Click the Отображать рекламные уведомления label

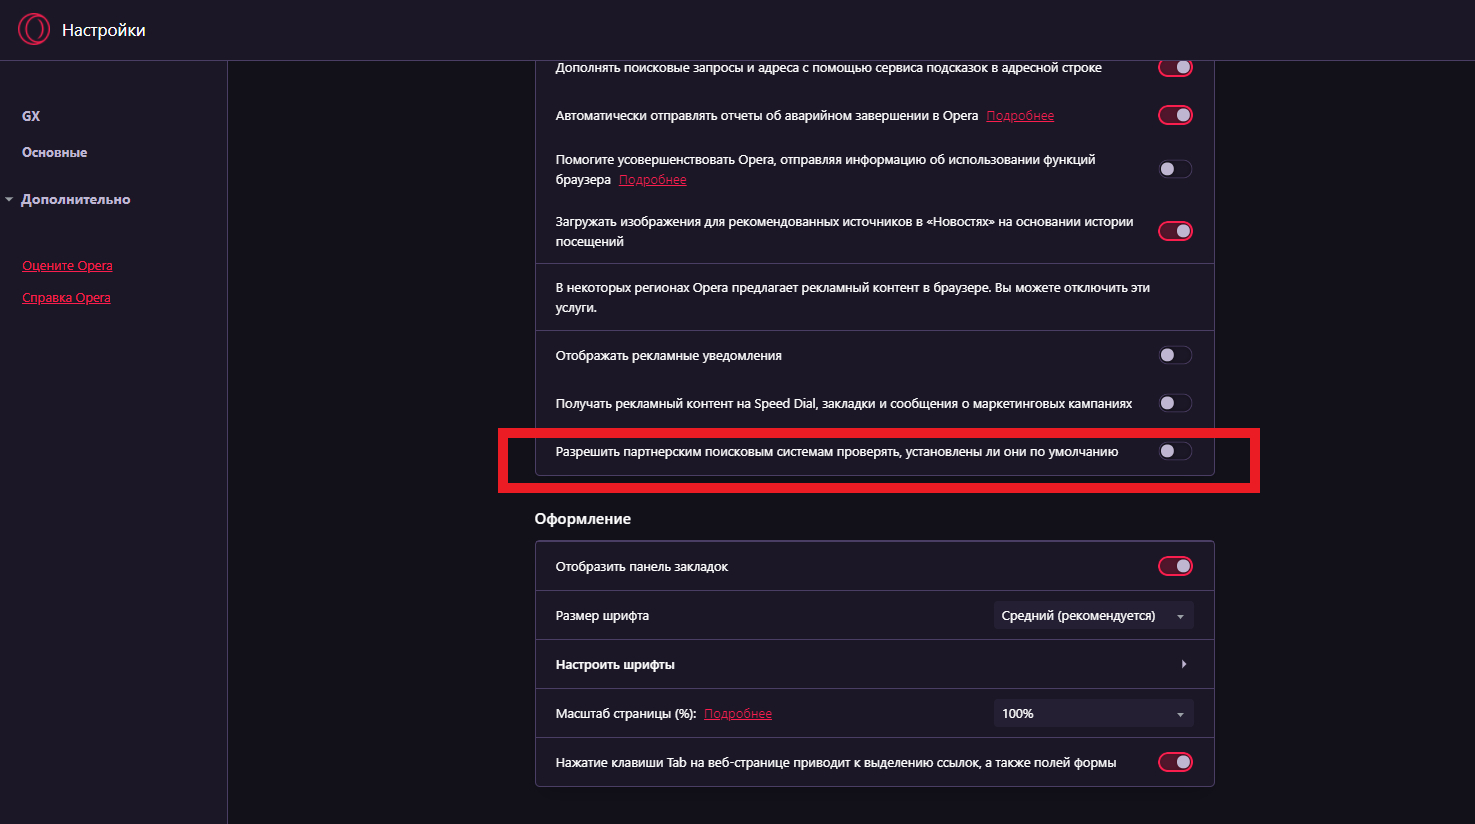[x=669, y=355]
